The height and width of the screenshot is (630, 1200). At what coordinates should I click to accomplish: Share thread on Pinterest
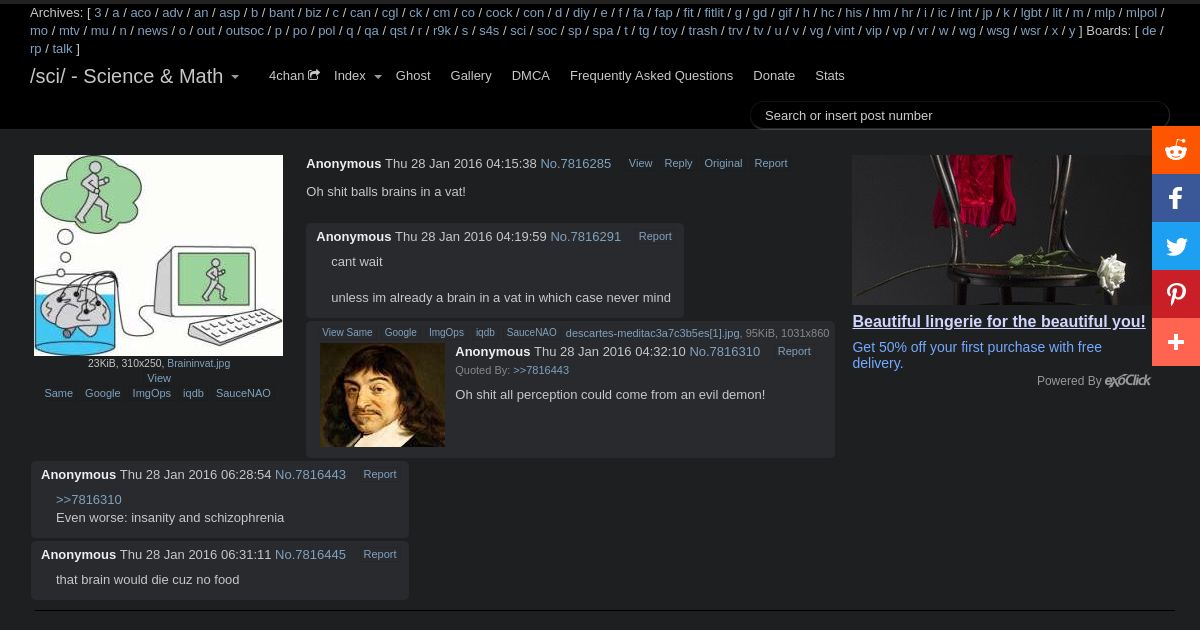click(x=1176, y=294)
